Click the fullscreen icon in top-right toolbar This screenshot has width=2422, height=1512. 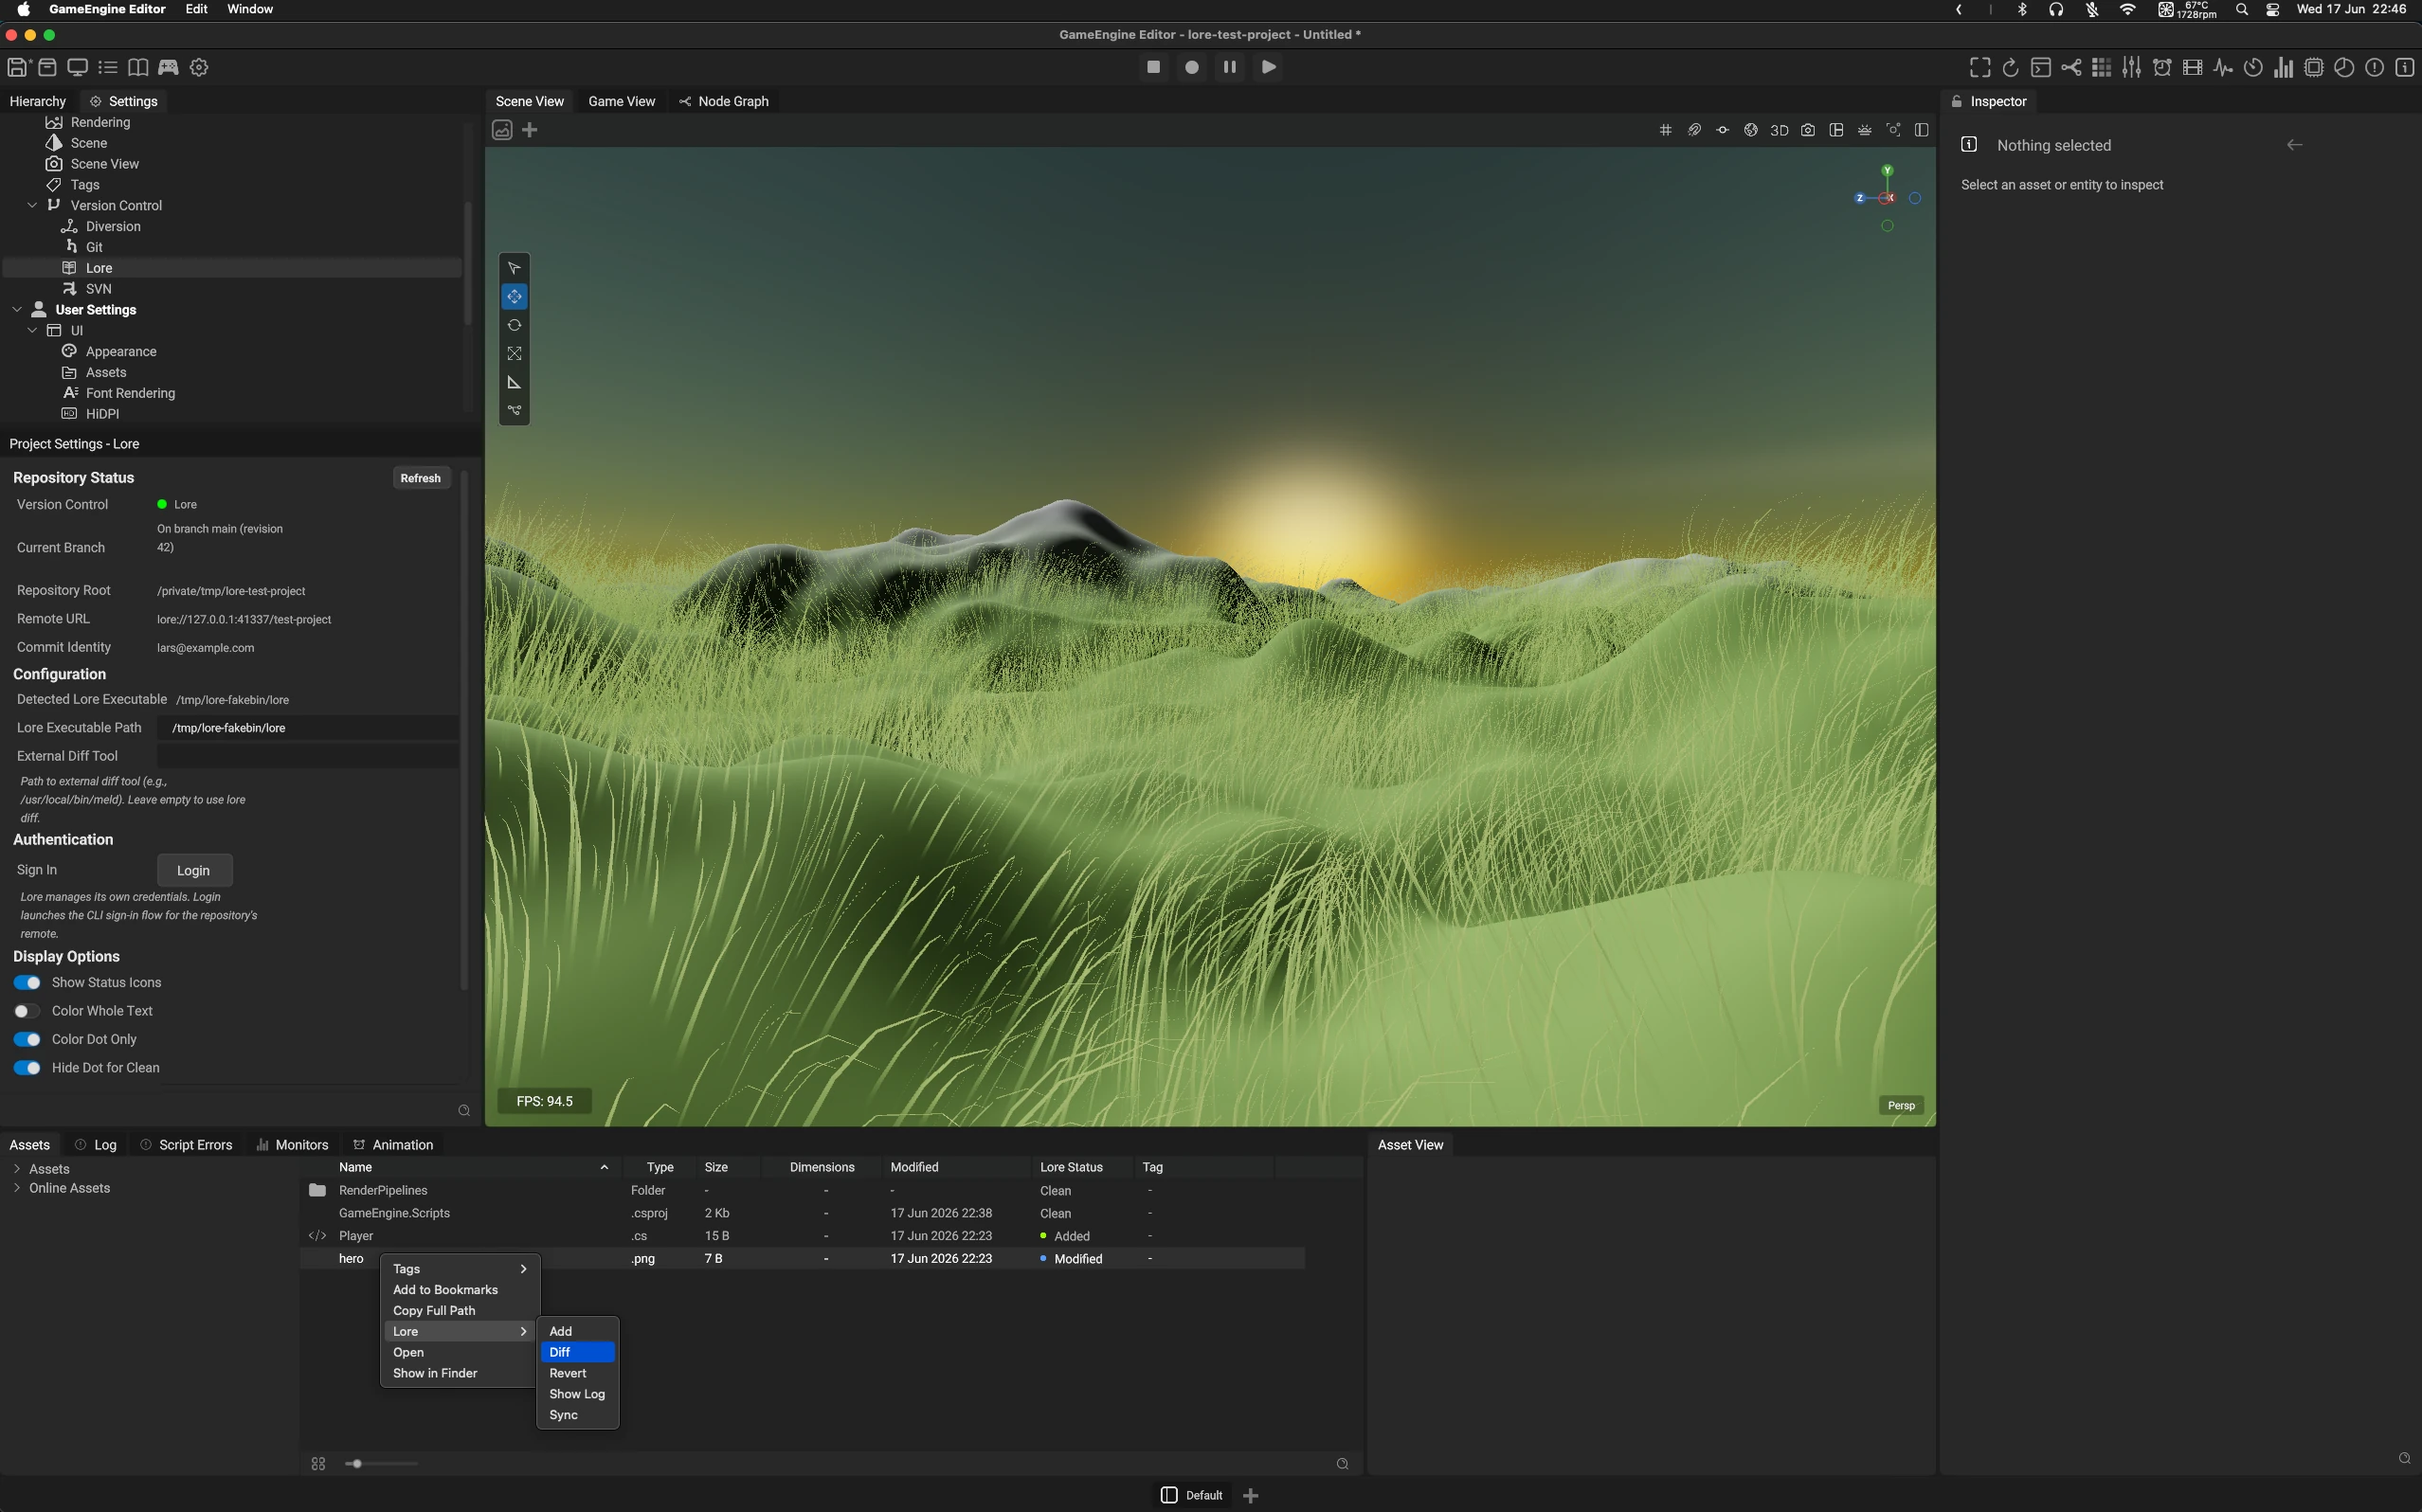(1980, 67)
